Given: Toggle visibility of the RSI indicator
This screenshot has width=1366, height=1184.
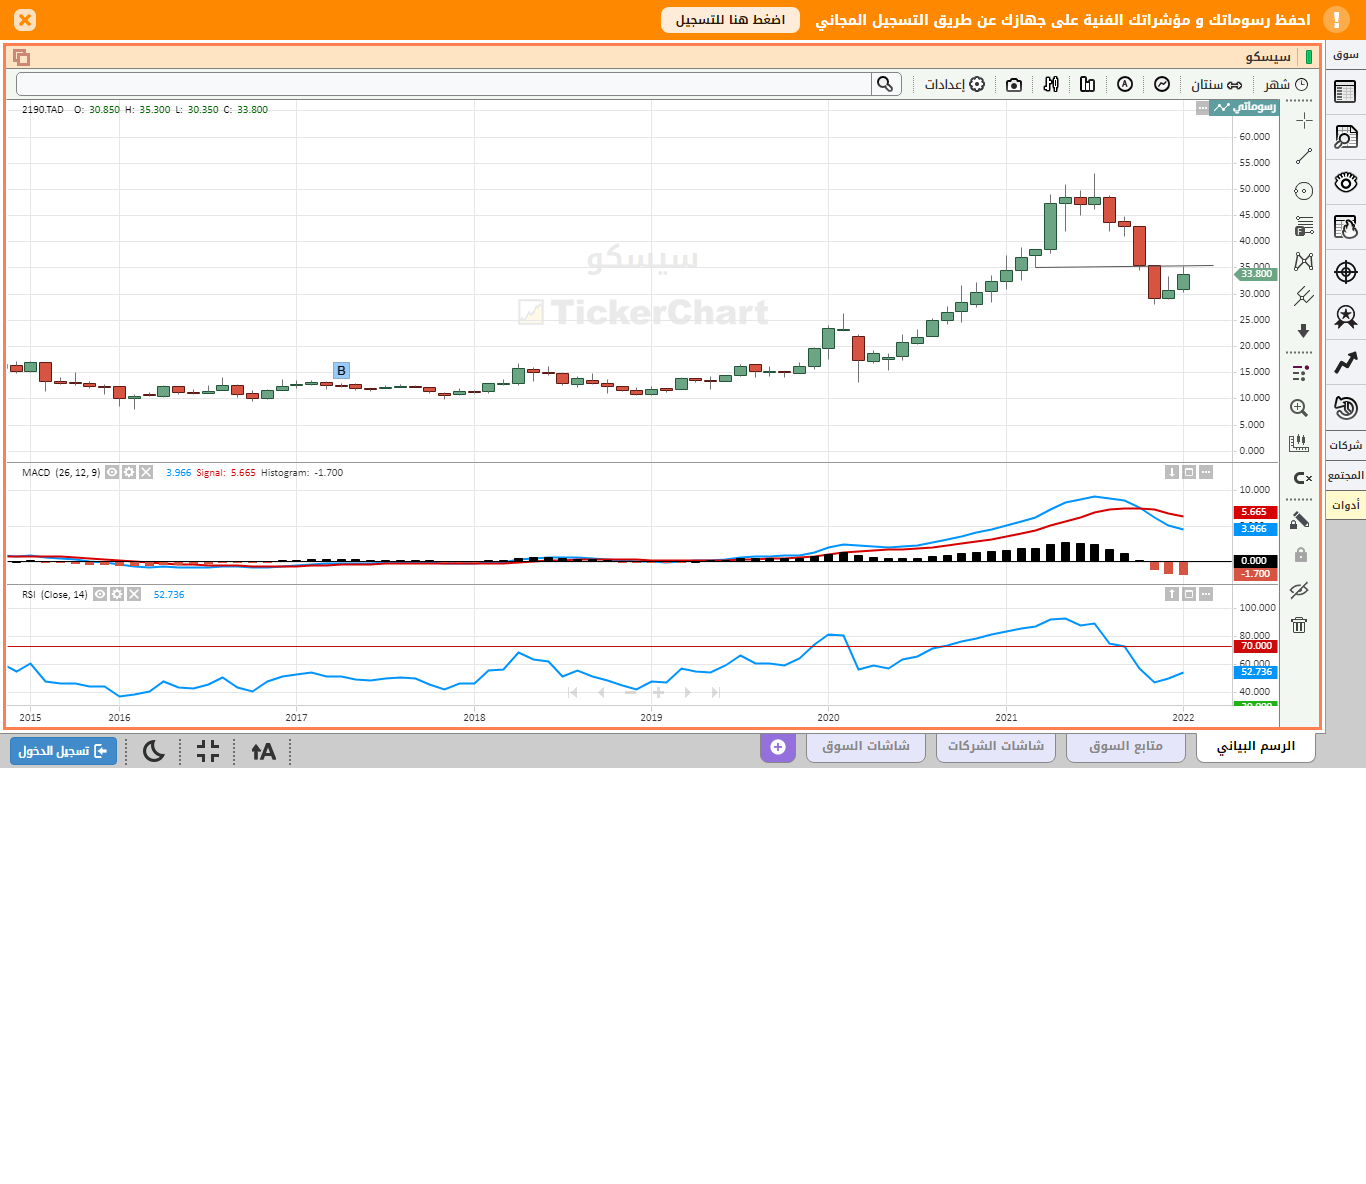Looking at the screenshot, I should [x=100, y=594].
